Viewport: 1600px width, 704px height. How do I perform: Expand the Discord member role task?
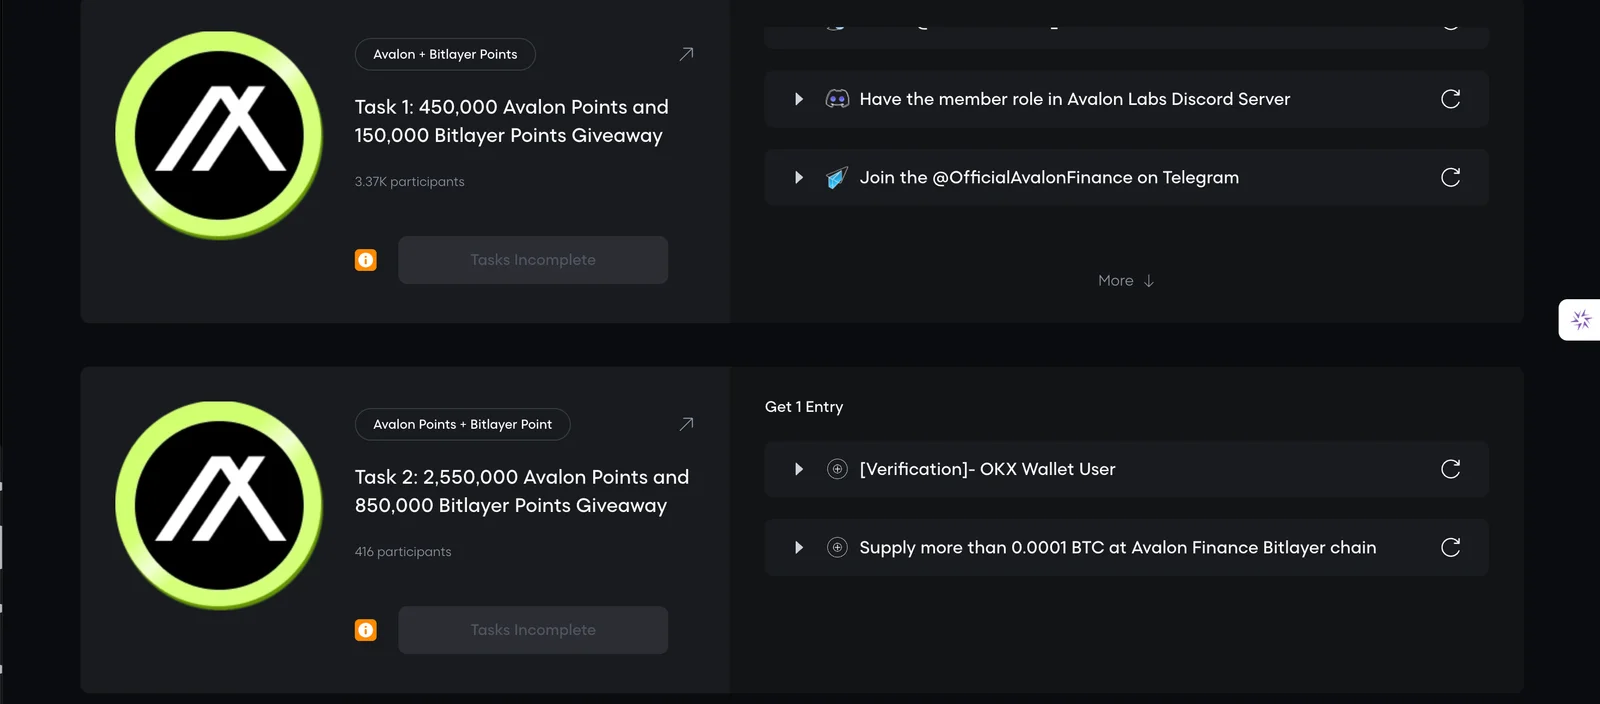pyautogui.click(x=799, y=99)
